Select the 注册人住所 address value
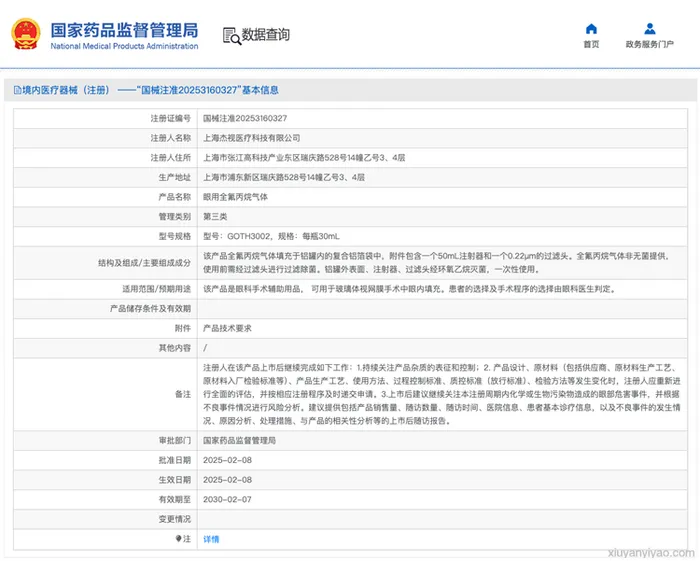Viewport: 700px width, 561px height. pyautogui.click(x=304, y=158)
